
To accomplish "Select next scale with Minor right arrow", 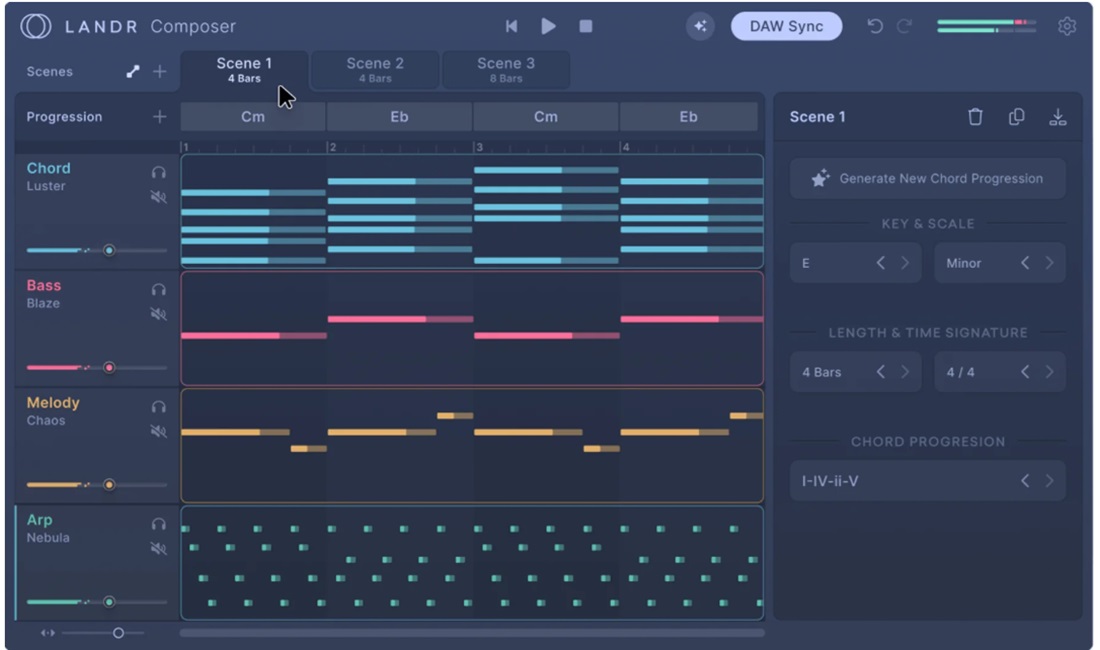I will tap(1049, 263).
